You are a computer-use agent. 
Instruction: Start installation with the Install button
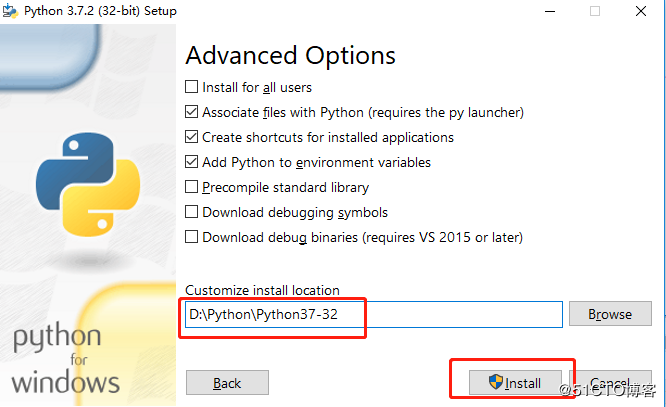pos(515,383)
